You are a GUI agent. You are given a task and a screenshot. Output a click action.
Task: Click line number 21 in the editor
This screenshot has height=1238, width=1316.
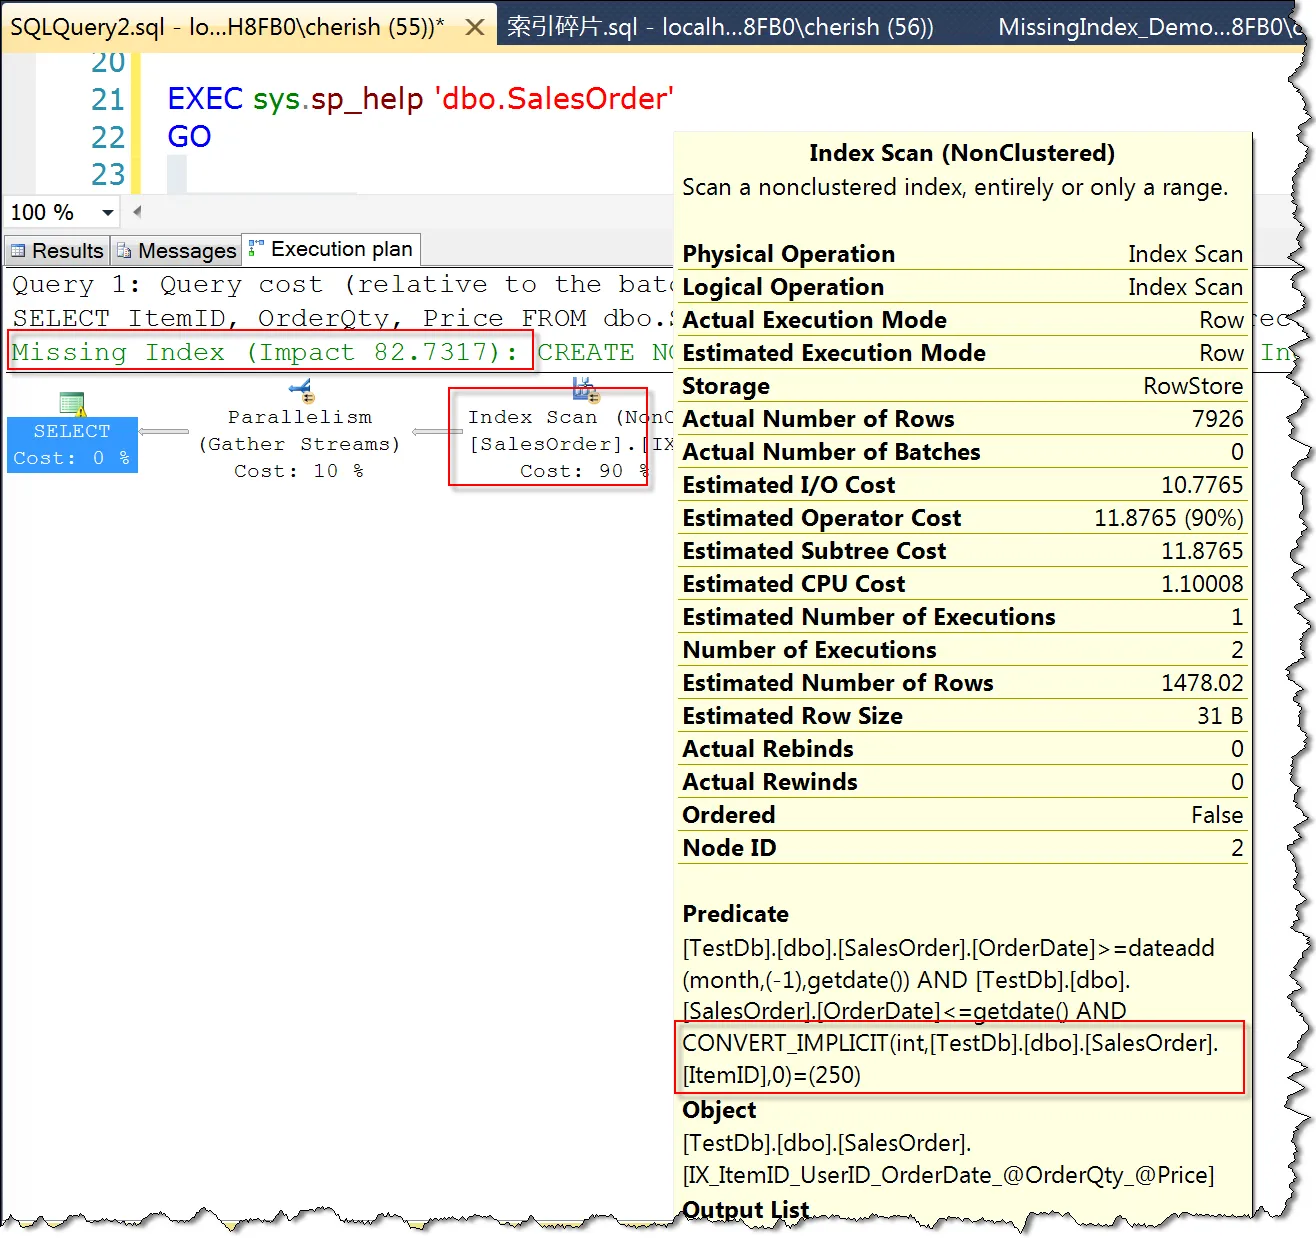click(108, 99)
